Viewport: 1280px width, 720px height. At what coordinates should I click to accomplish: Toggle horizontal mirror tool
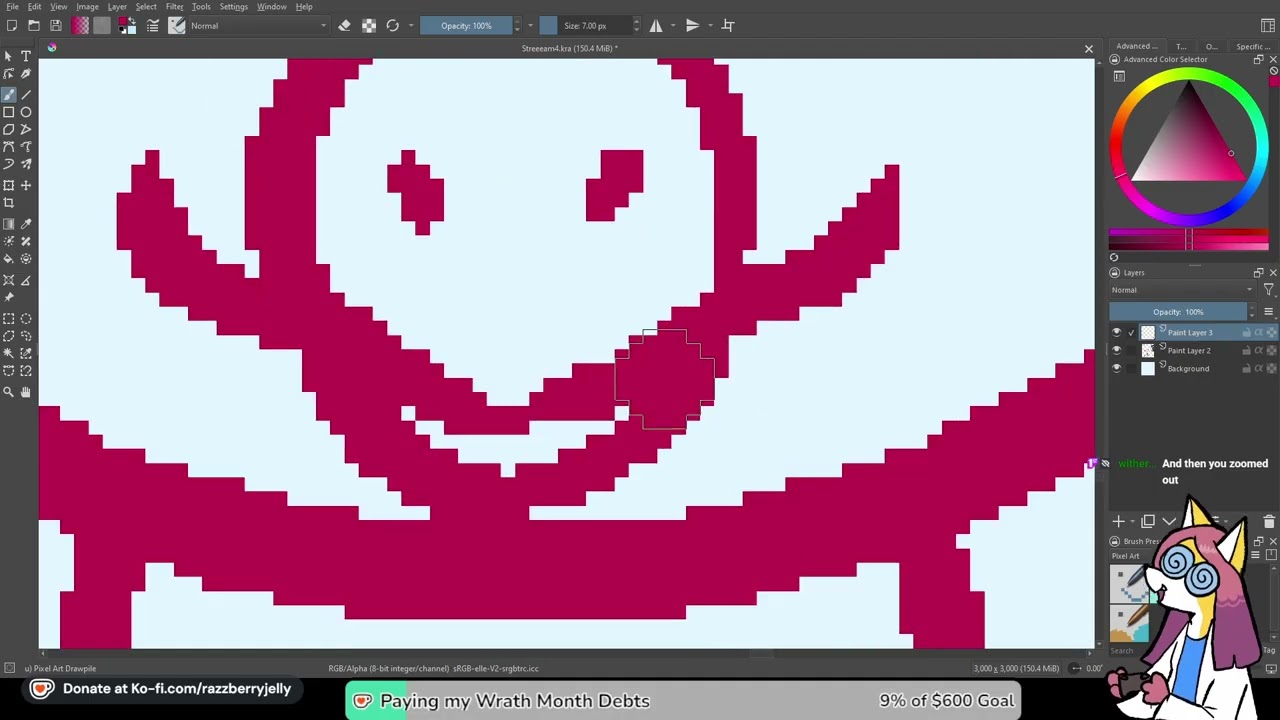(x=656, y=25)
